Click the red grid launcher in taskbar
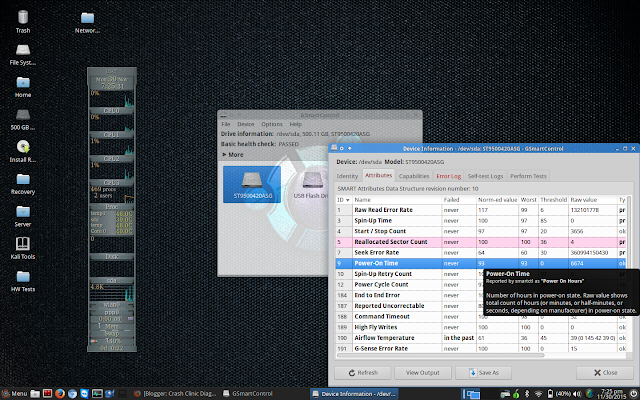640x400 pixels. click(47, 394)
